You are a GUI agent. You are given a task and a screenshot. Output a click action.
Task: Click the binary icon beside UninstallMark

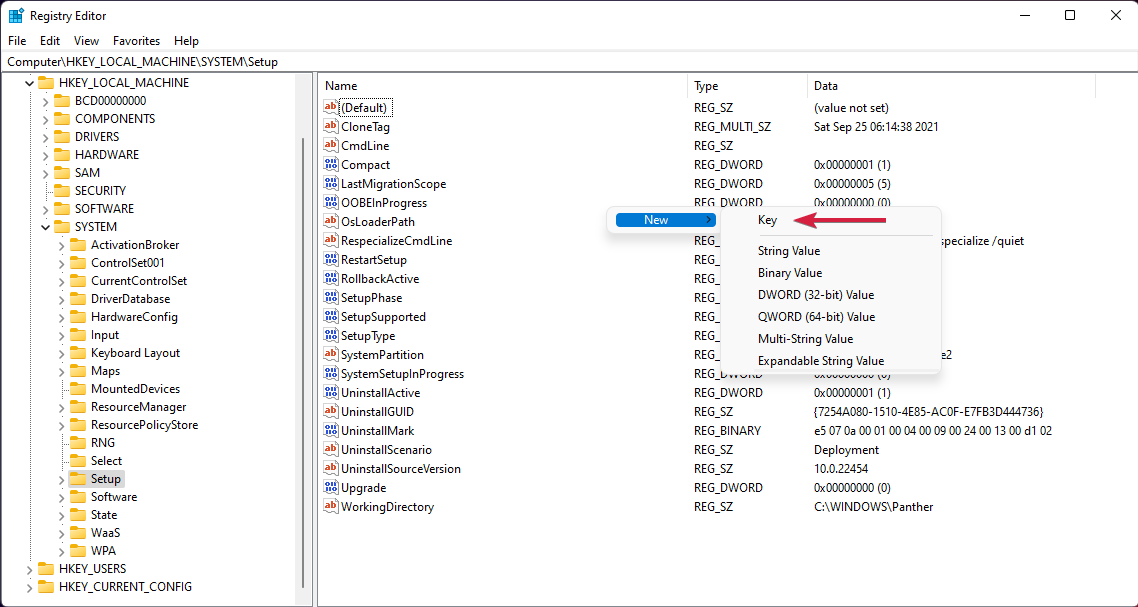[x=331, y=430]
